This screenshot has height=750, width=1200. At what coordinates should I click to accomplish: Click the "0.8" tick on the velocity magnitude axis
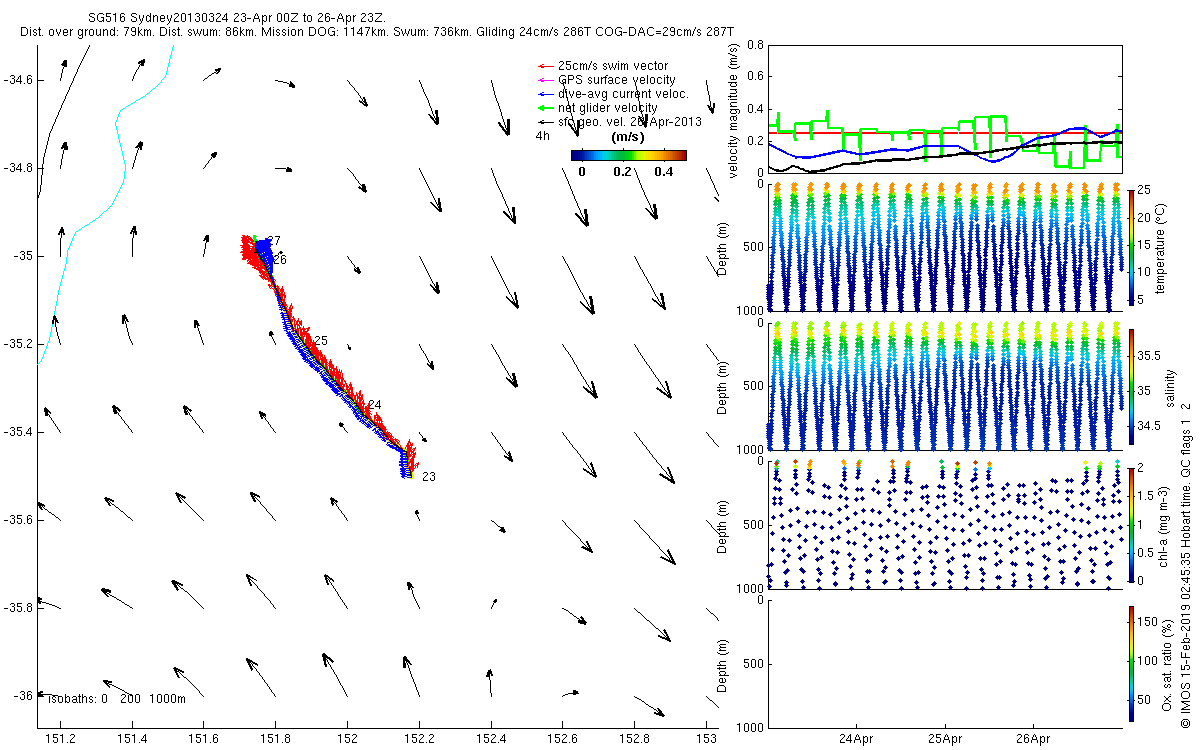pyautogui.click(x=754, y=45)
